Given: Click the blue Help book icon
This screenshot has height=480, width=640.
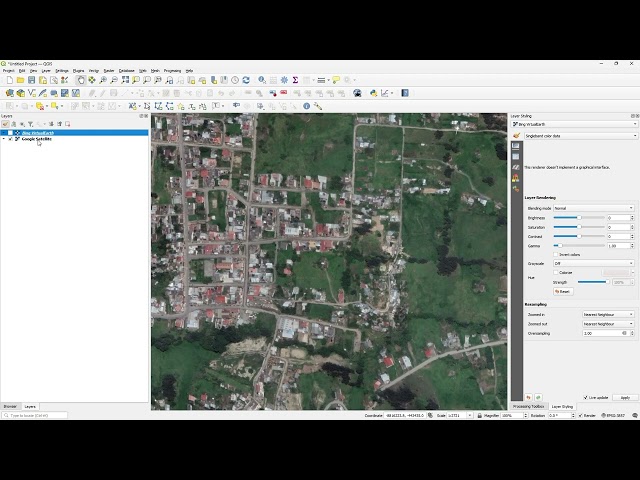Looking at the screenshot, I should (405, 93).
